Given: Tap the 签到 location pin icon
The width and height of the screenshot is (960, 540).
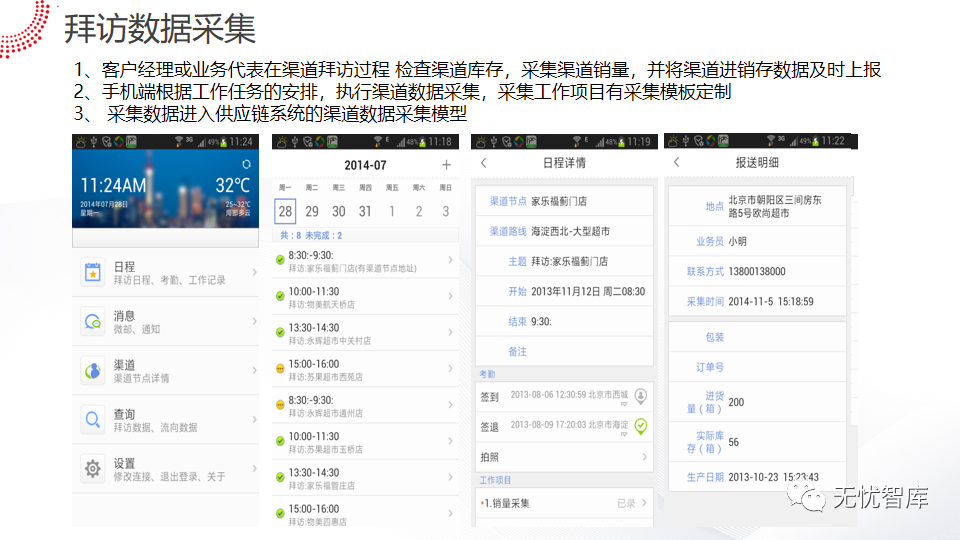Looking at the screenshot, I should point(640,396).
